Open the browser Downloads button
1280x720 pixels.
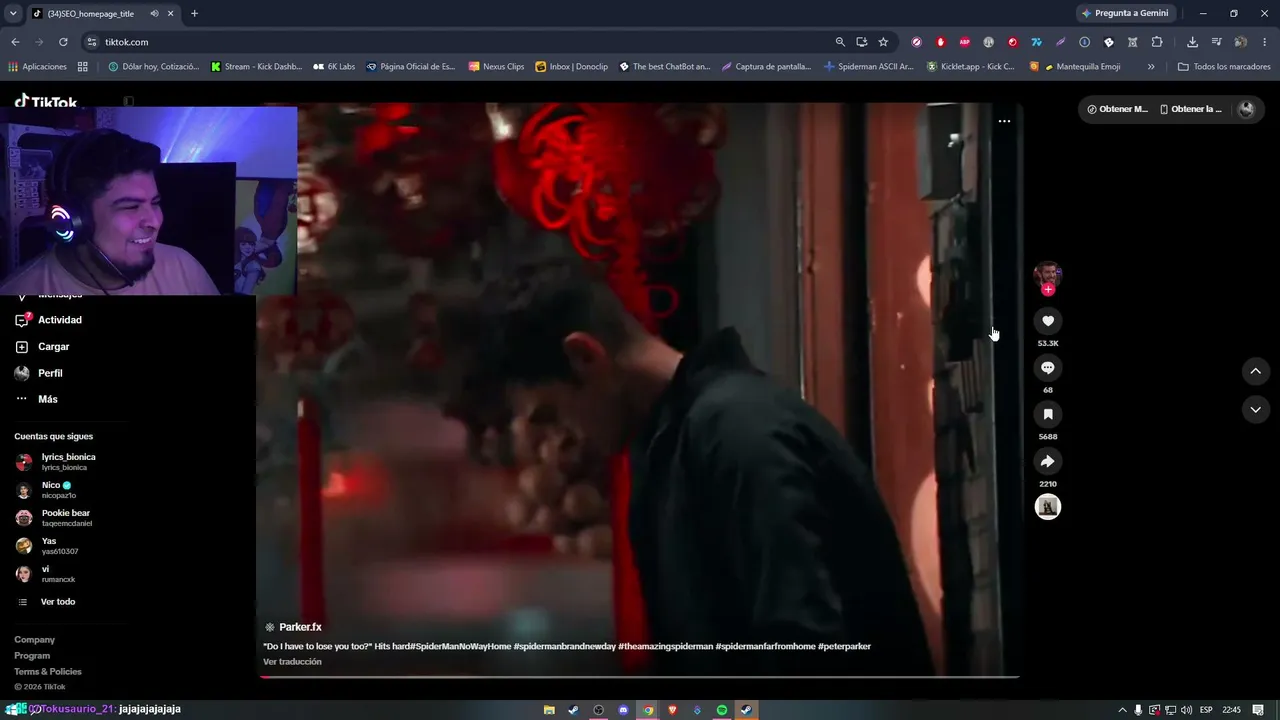1192,42
